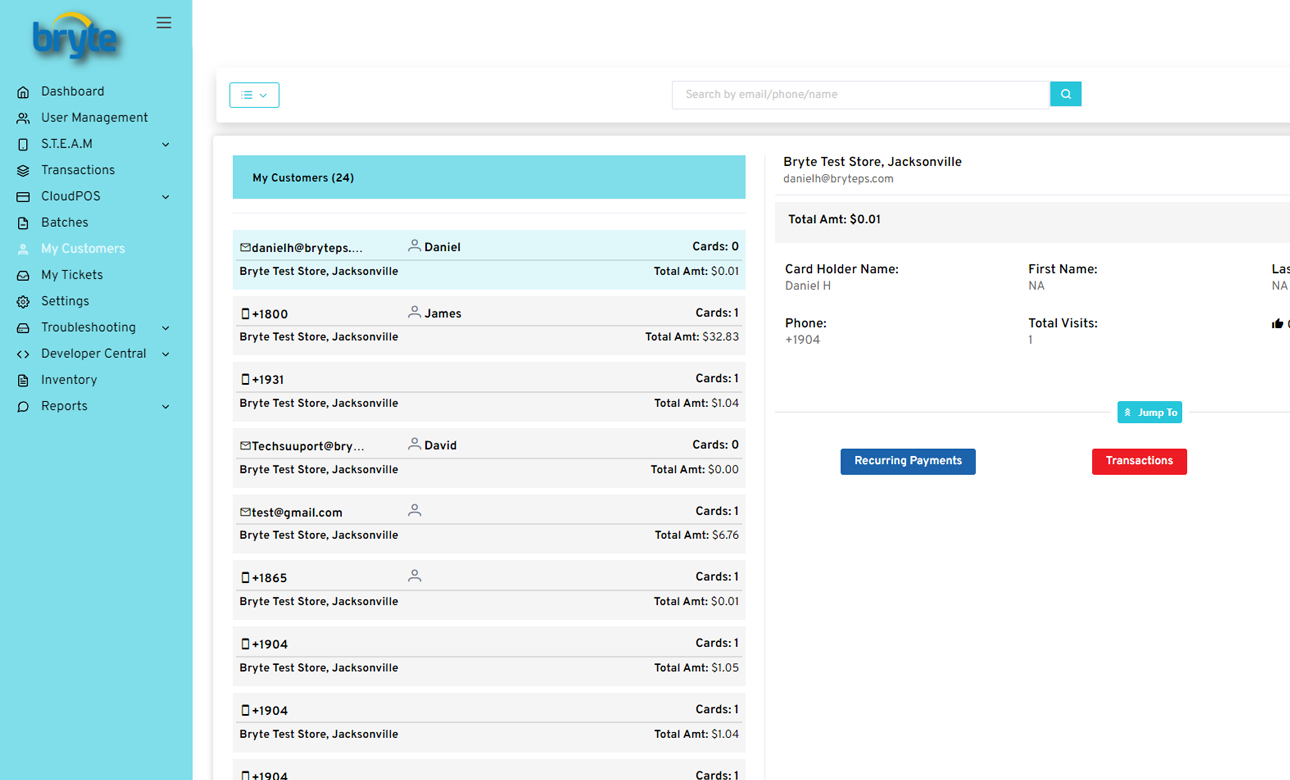Click the person icon next to James
This screenshot has height=780, width=1290.
coord(414,312)
